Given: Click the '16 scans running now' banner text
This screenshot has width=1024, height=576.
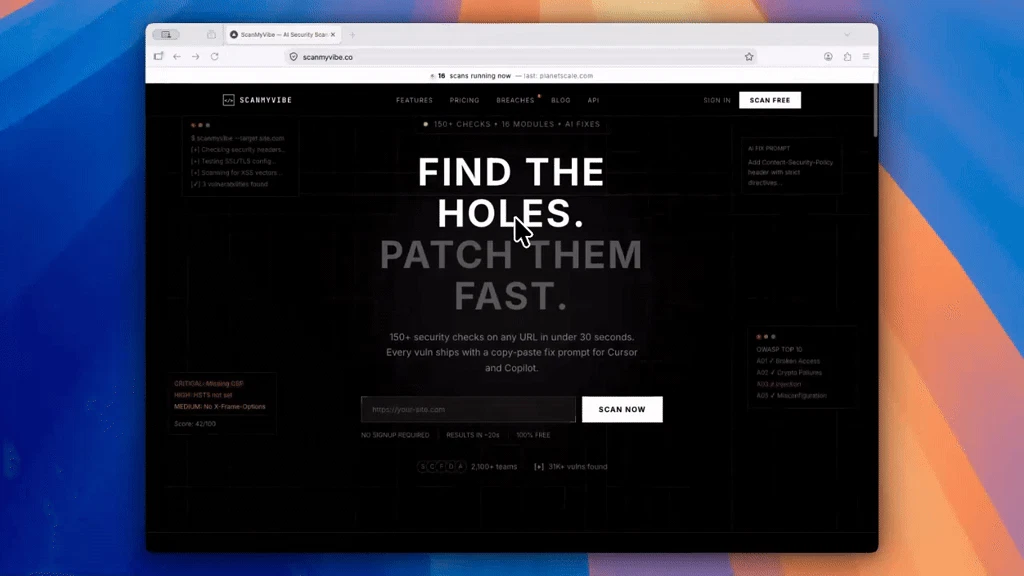Looking at the screenshot, I should 474,76.
